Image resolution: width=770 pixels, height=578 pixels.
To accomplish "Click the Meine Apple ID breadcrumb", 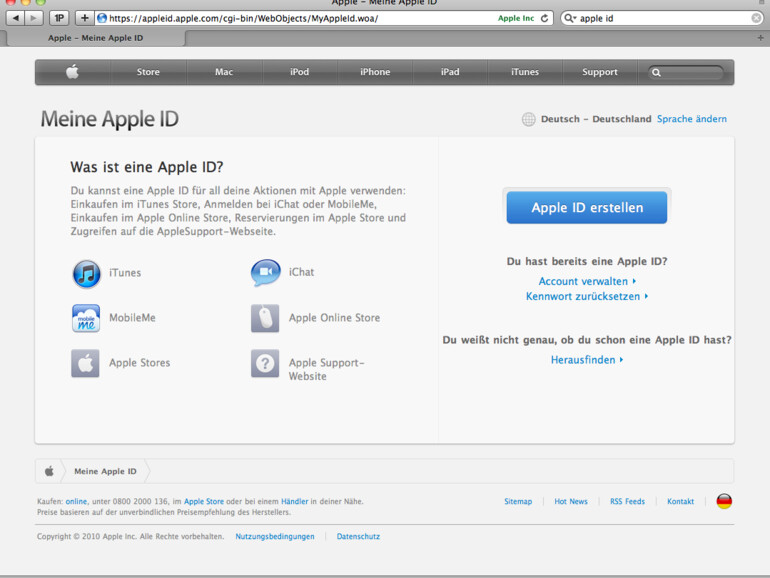I will [x=105, y=471].
